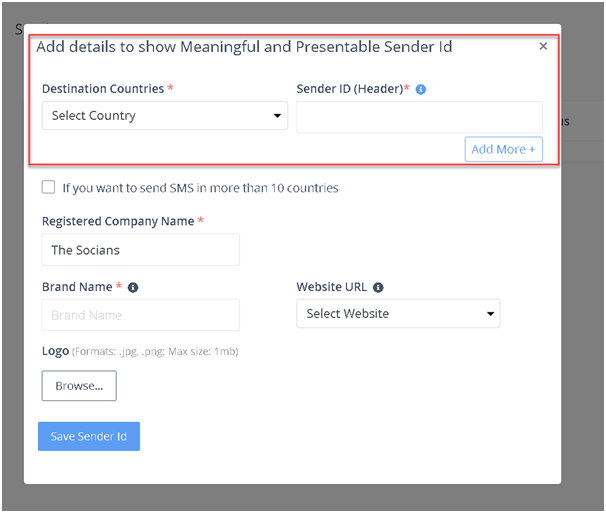Open the Select Country dropdown
606x513 pixels.
click(x=165, y=116)
